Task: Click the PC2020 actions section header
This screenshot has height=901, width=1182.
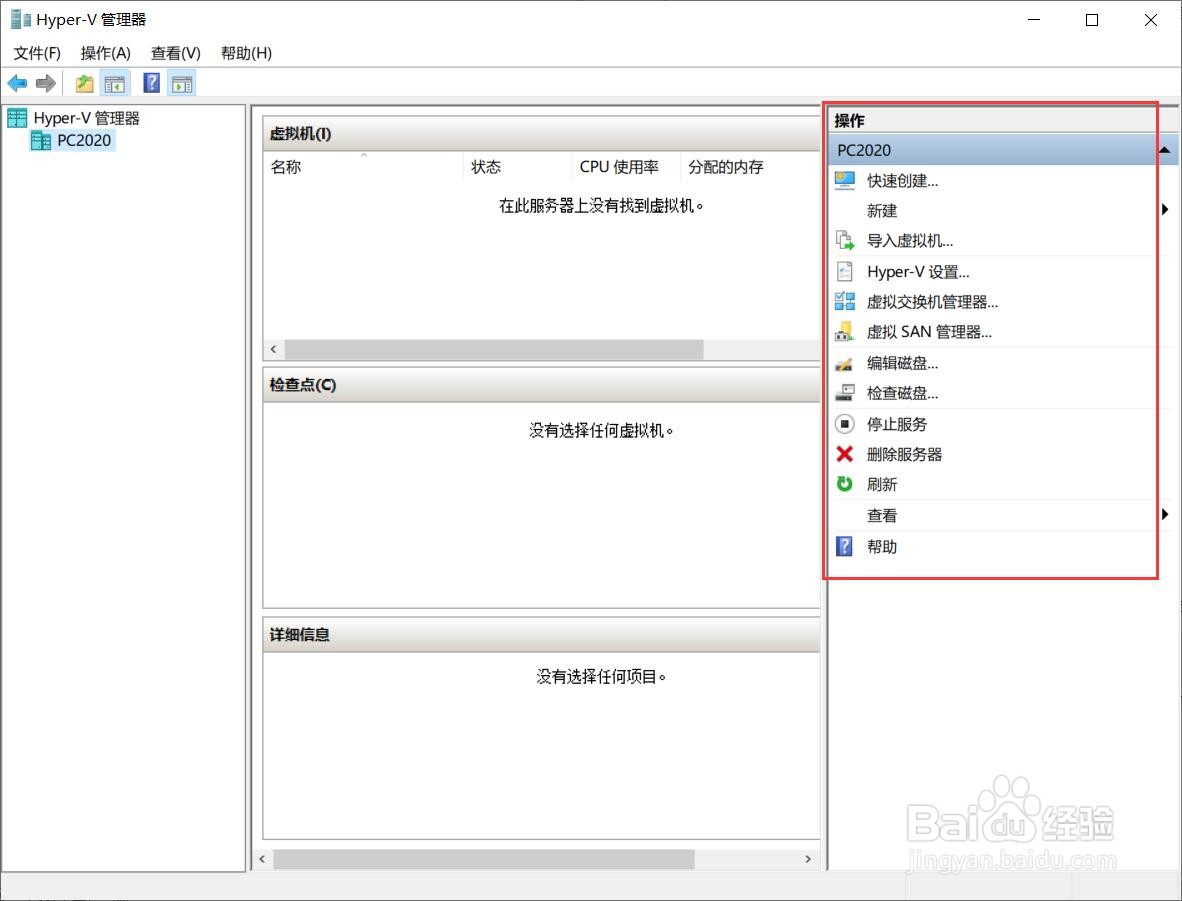Action: click(1003, 150)
